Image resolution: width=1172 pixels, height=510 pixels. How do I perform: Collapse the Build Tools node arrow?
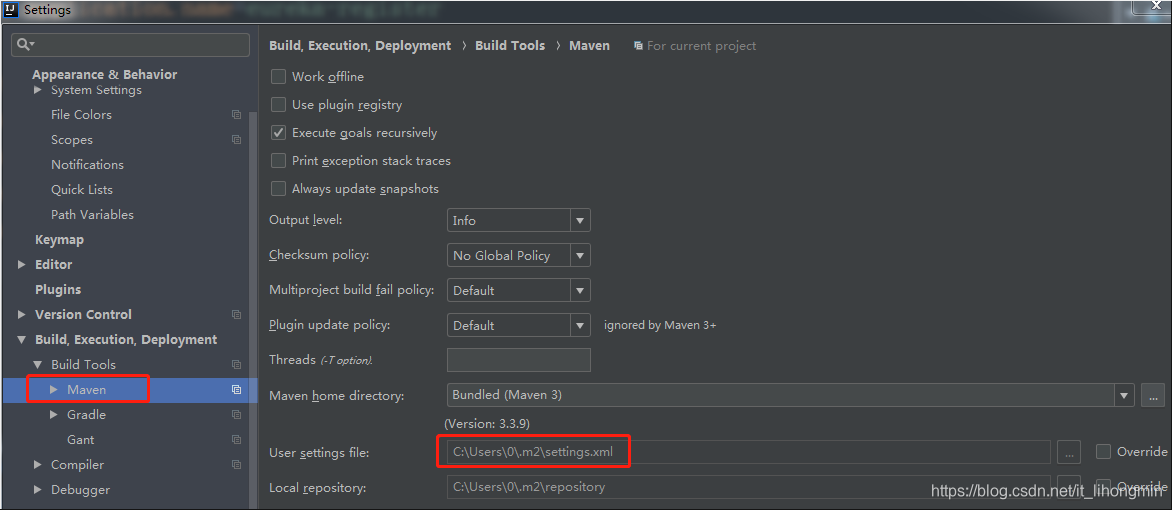click(x=38, y=365)
